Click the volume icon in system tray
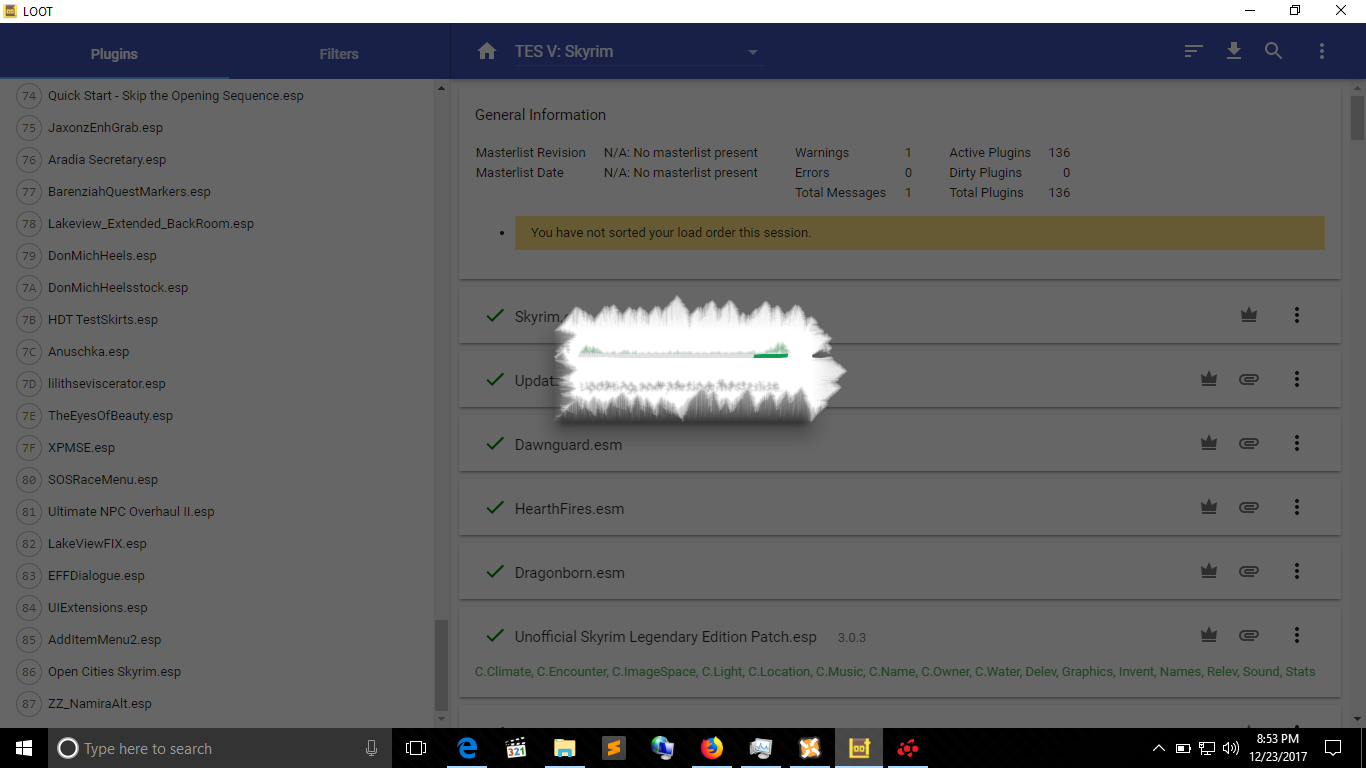Viewport: 1366px width, 768px height. 1231,748
